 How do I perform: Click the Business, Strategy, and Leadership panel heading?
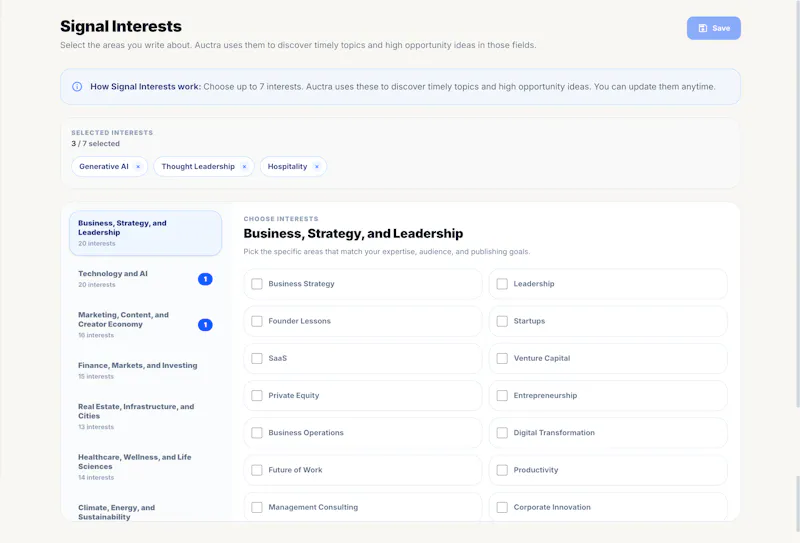coord(353,234)
